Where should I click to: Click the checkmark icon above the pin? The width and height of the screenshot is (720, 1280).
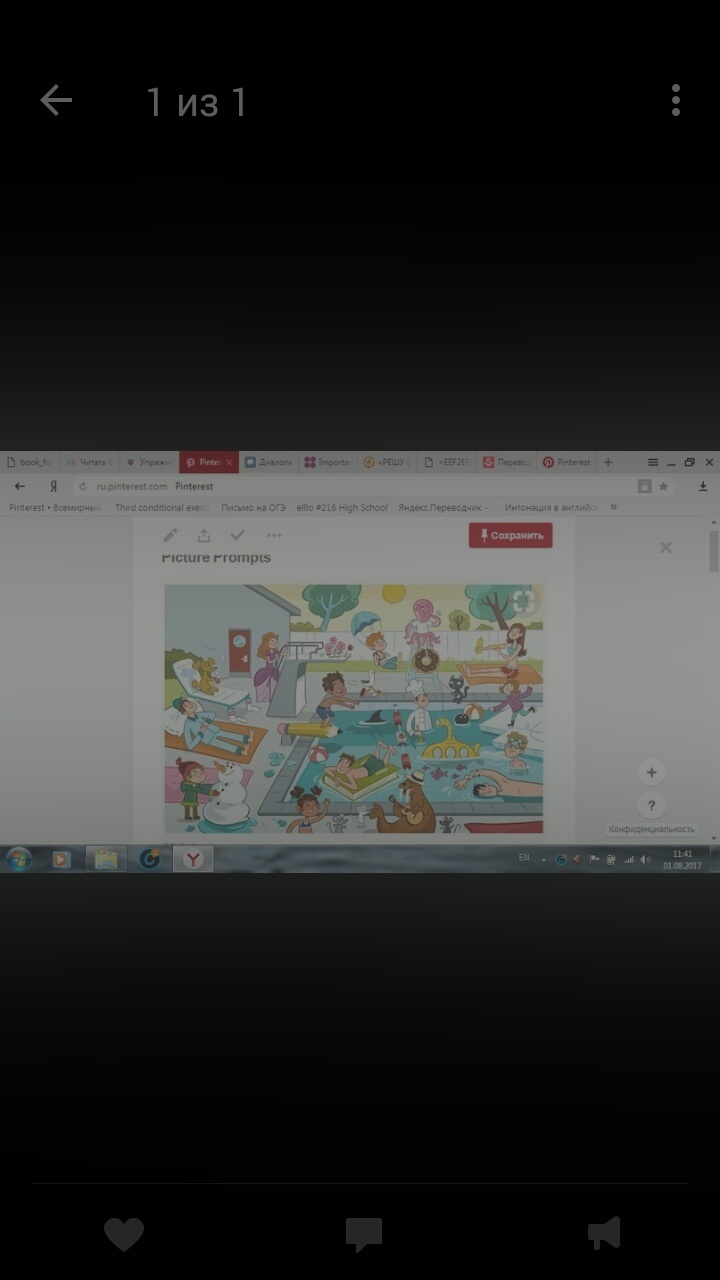[237, 535]
